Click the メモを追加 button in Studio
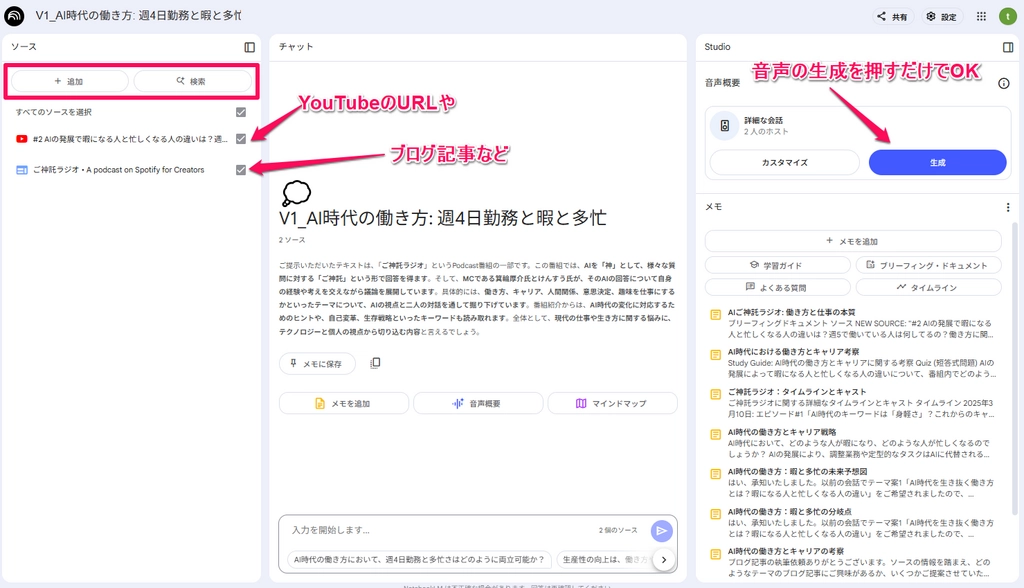Screen dimensions: 1024x588 tap(852, 241)
